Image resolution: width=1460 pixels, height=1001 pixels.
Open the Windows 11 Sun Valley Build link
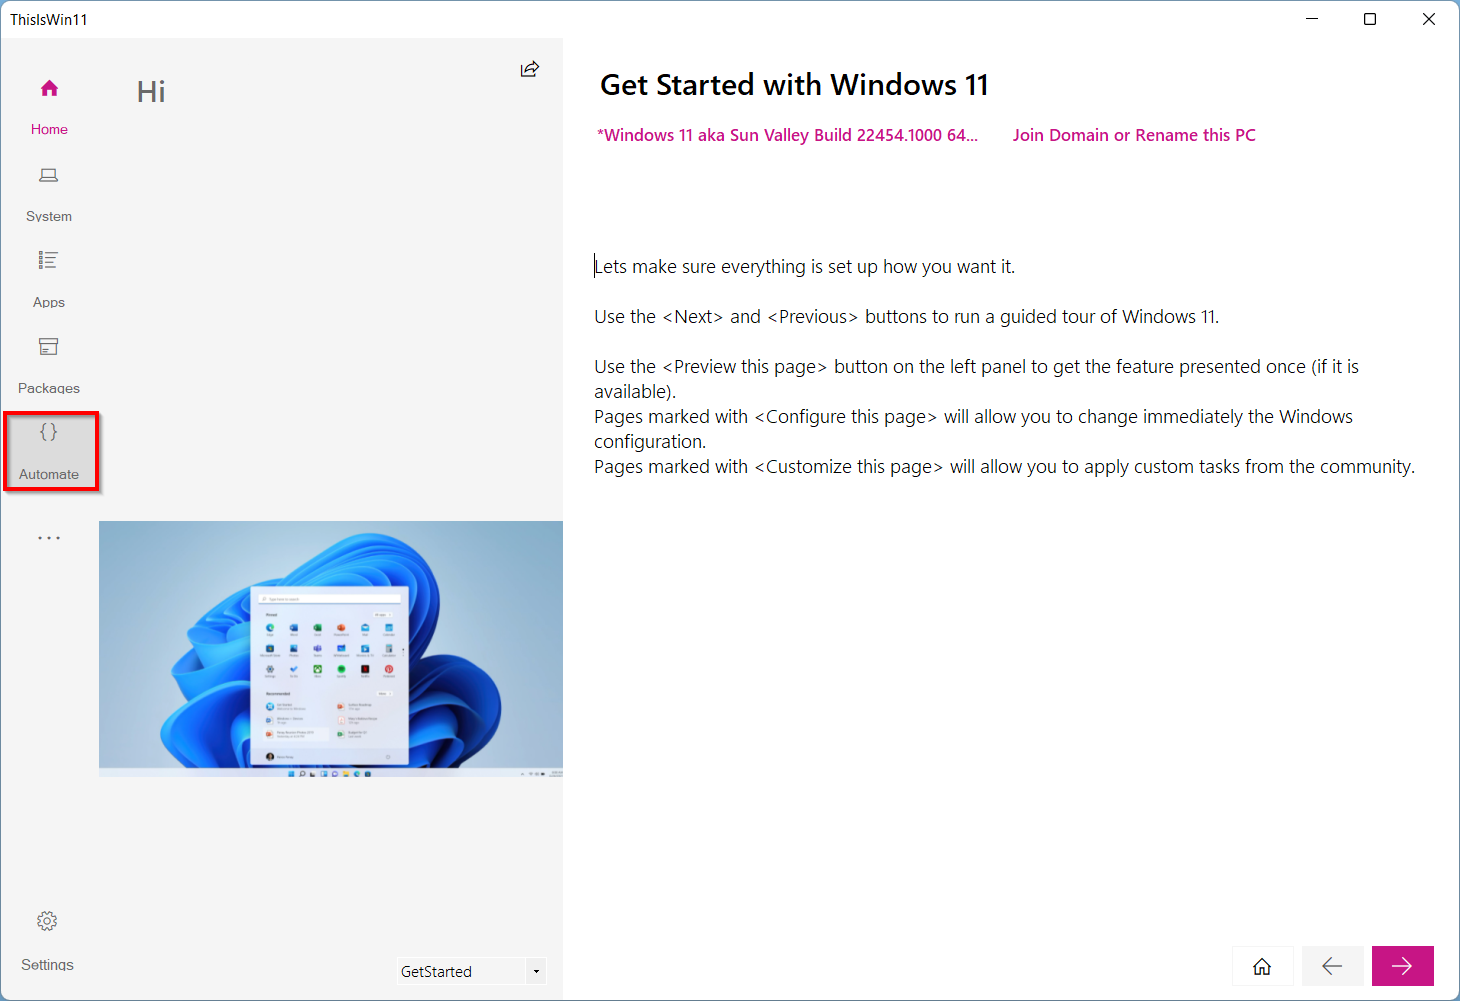click(788, 135)
